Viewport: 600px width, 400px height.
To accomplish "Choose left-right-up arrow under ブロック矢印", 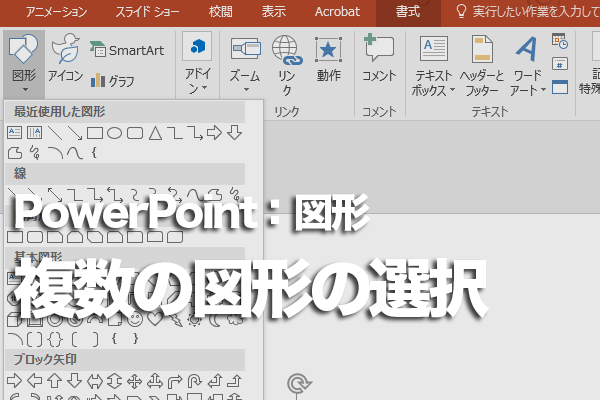I will [x=155, y=381].
